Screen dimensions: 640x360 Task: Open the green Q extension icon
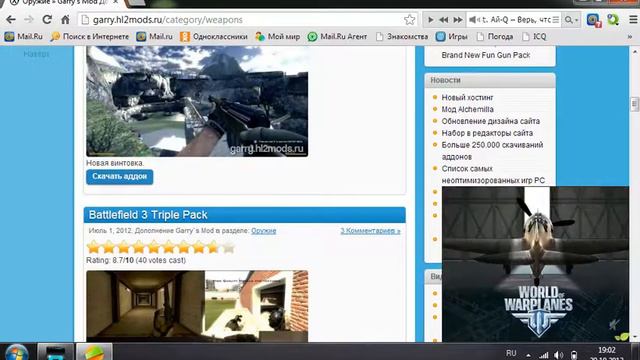613,20
